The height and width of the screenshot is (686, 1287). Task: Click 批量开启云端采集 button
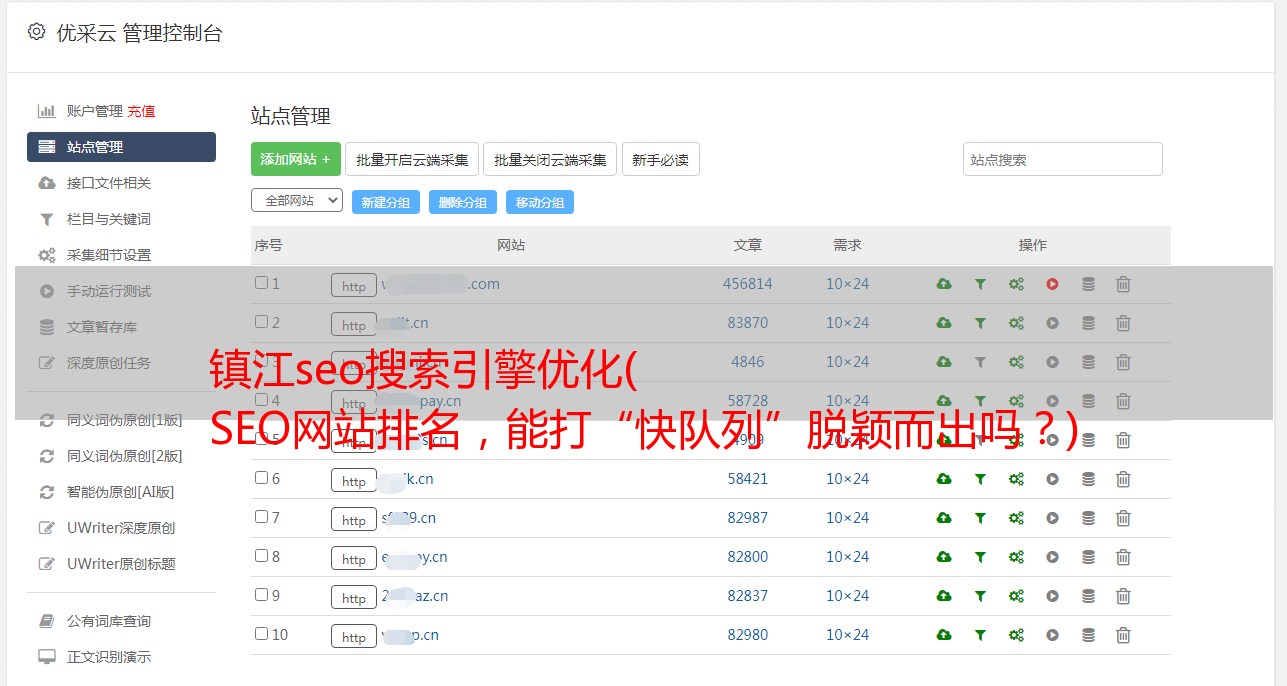point(412,159)
